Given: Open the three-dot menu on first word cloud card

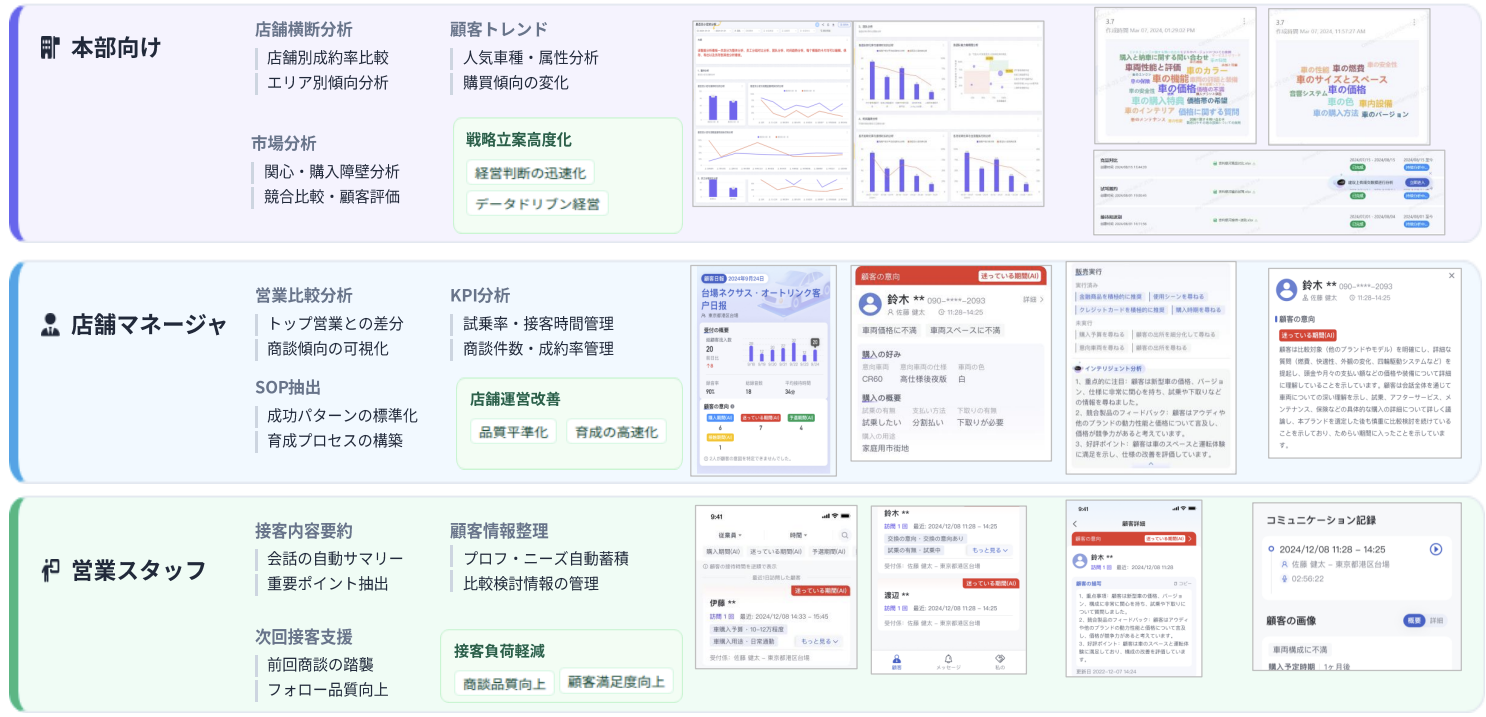Looking at the screenshot, I should tap(1244, 20).
